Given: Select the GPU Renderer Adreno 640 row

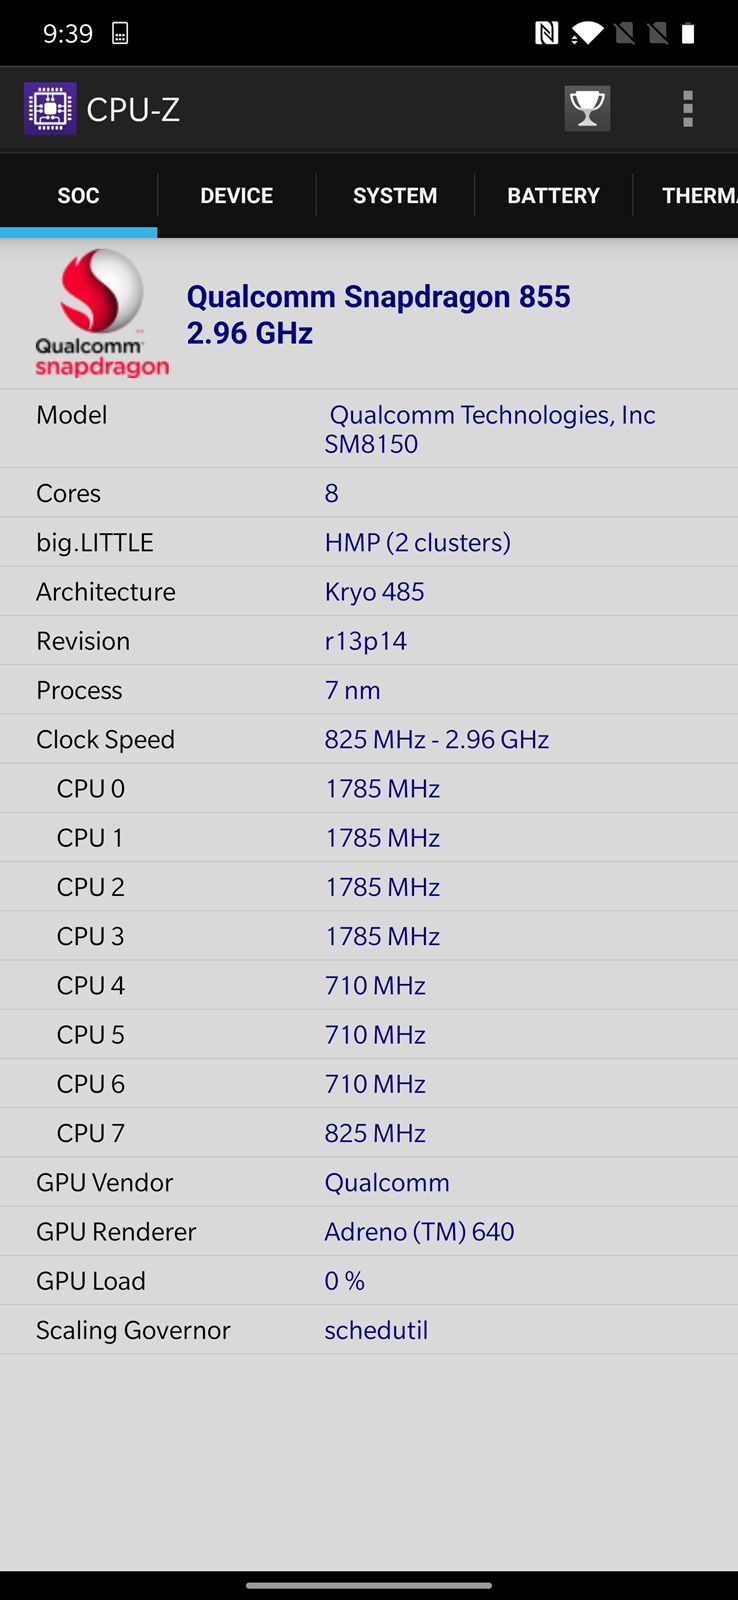Looking at the screenshot, I should (x=369, y=1232).
